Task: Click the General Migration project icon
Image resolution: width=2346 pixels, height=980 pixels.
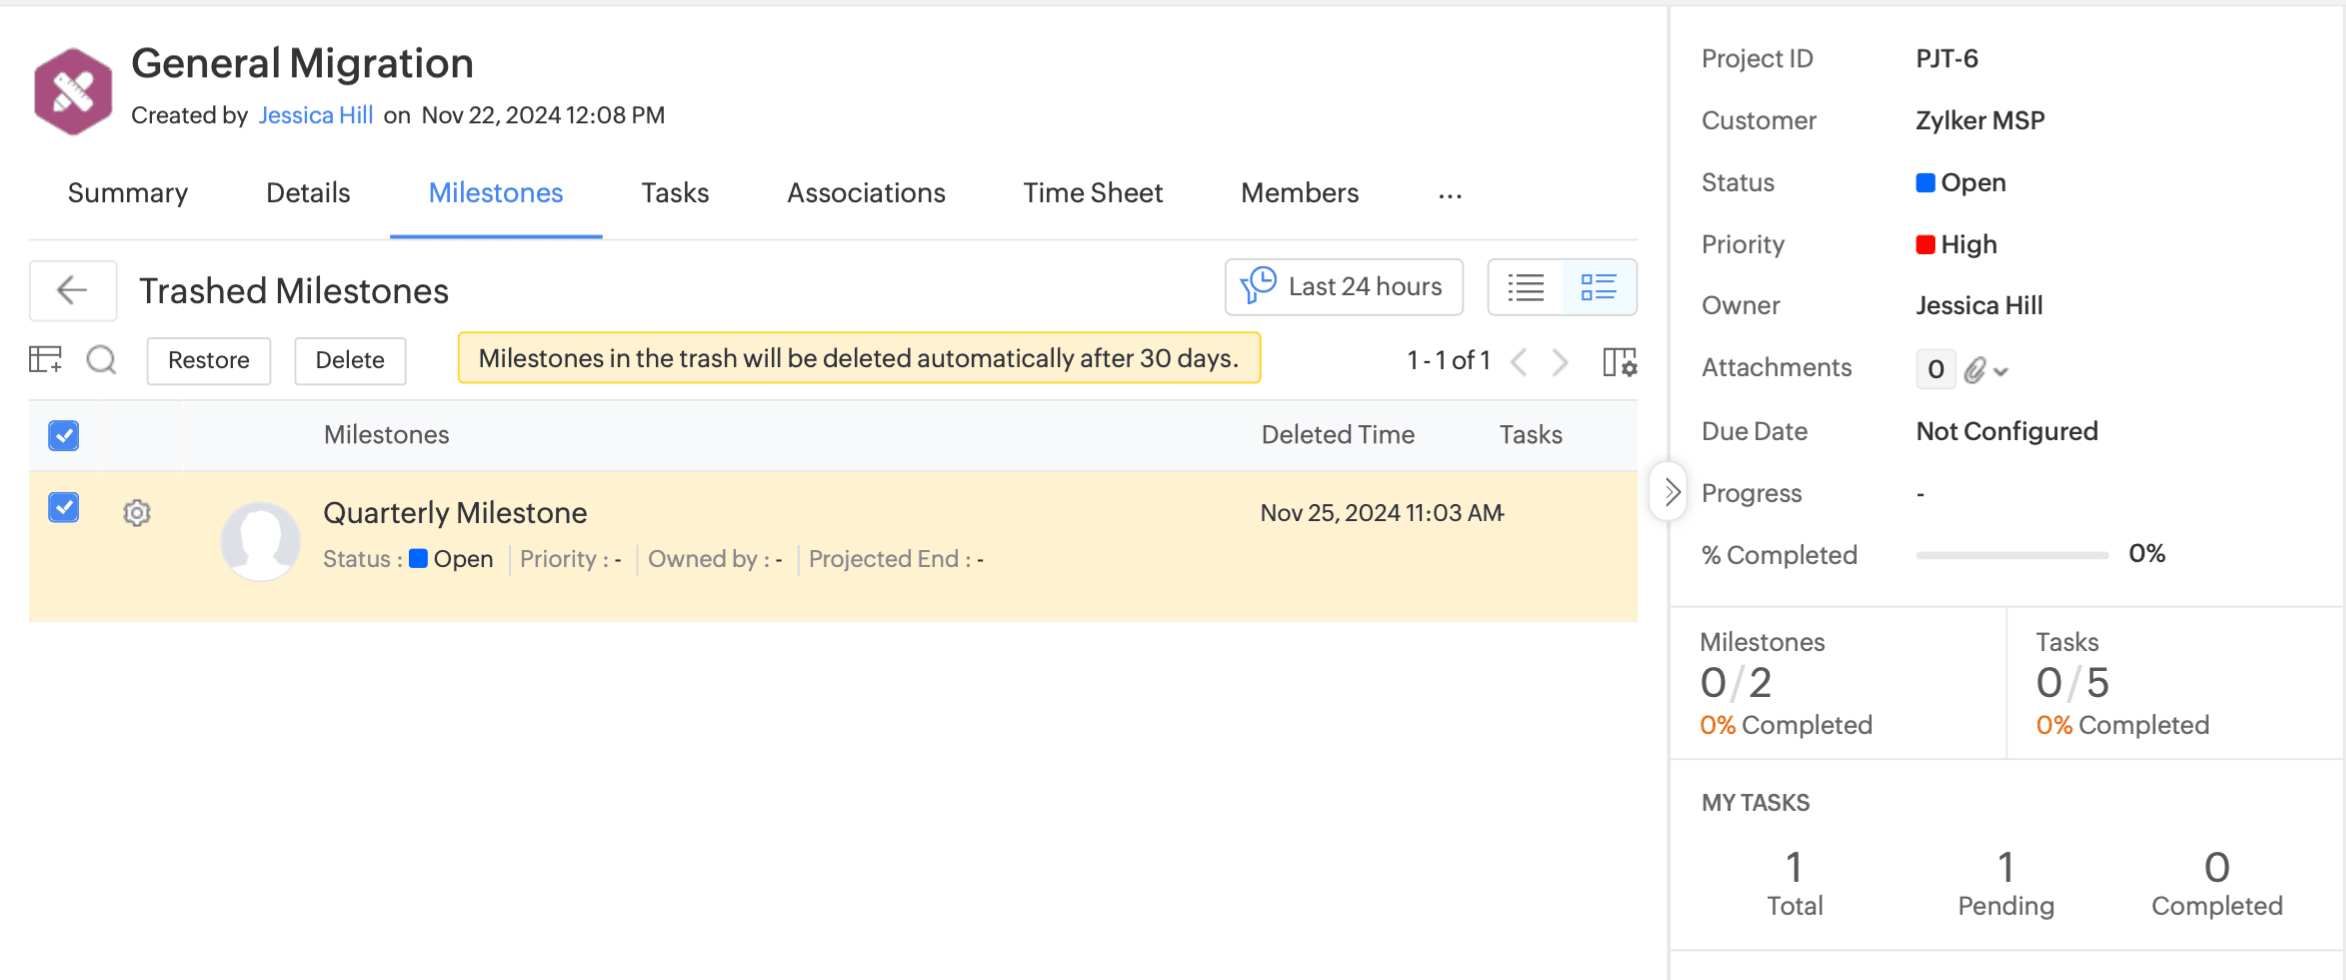Action: 72,91
